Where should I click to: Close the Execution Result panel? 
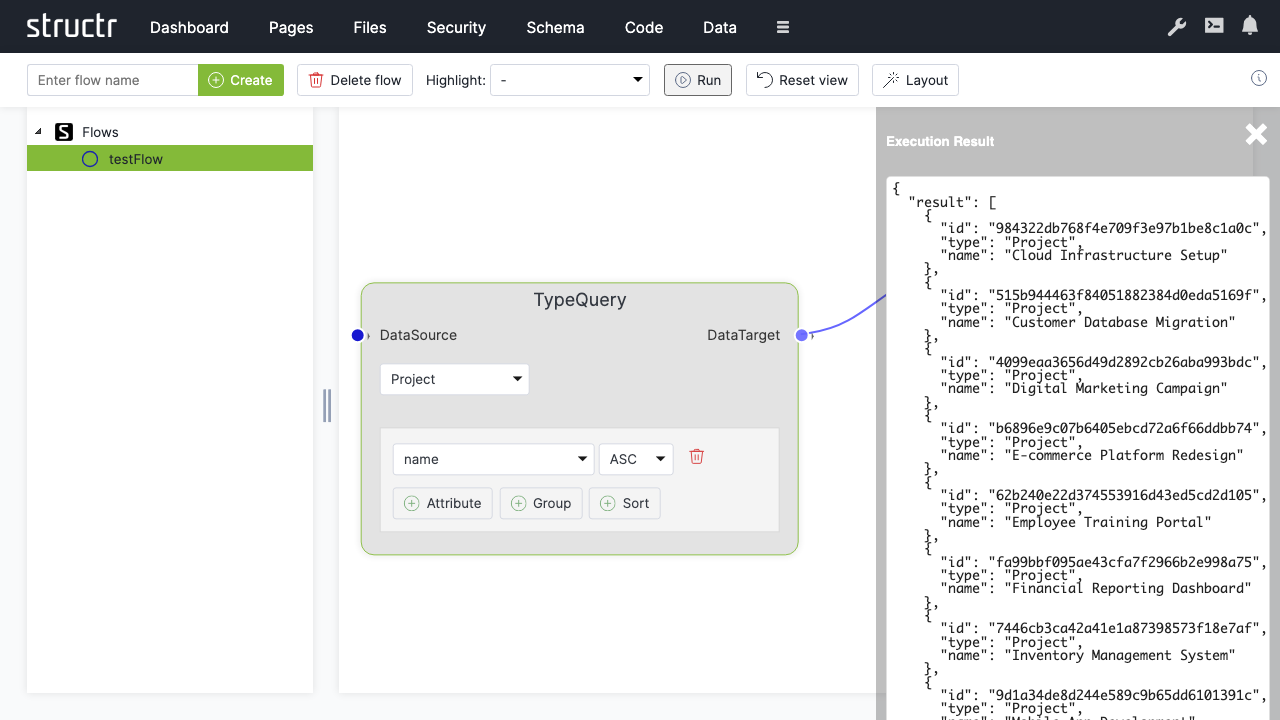pos(1256,135)
